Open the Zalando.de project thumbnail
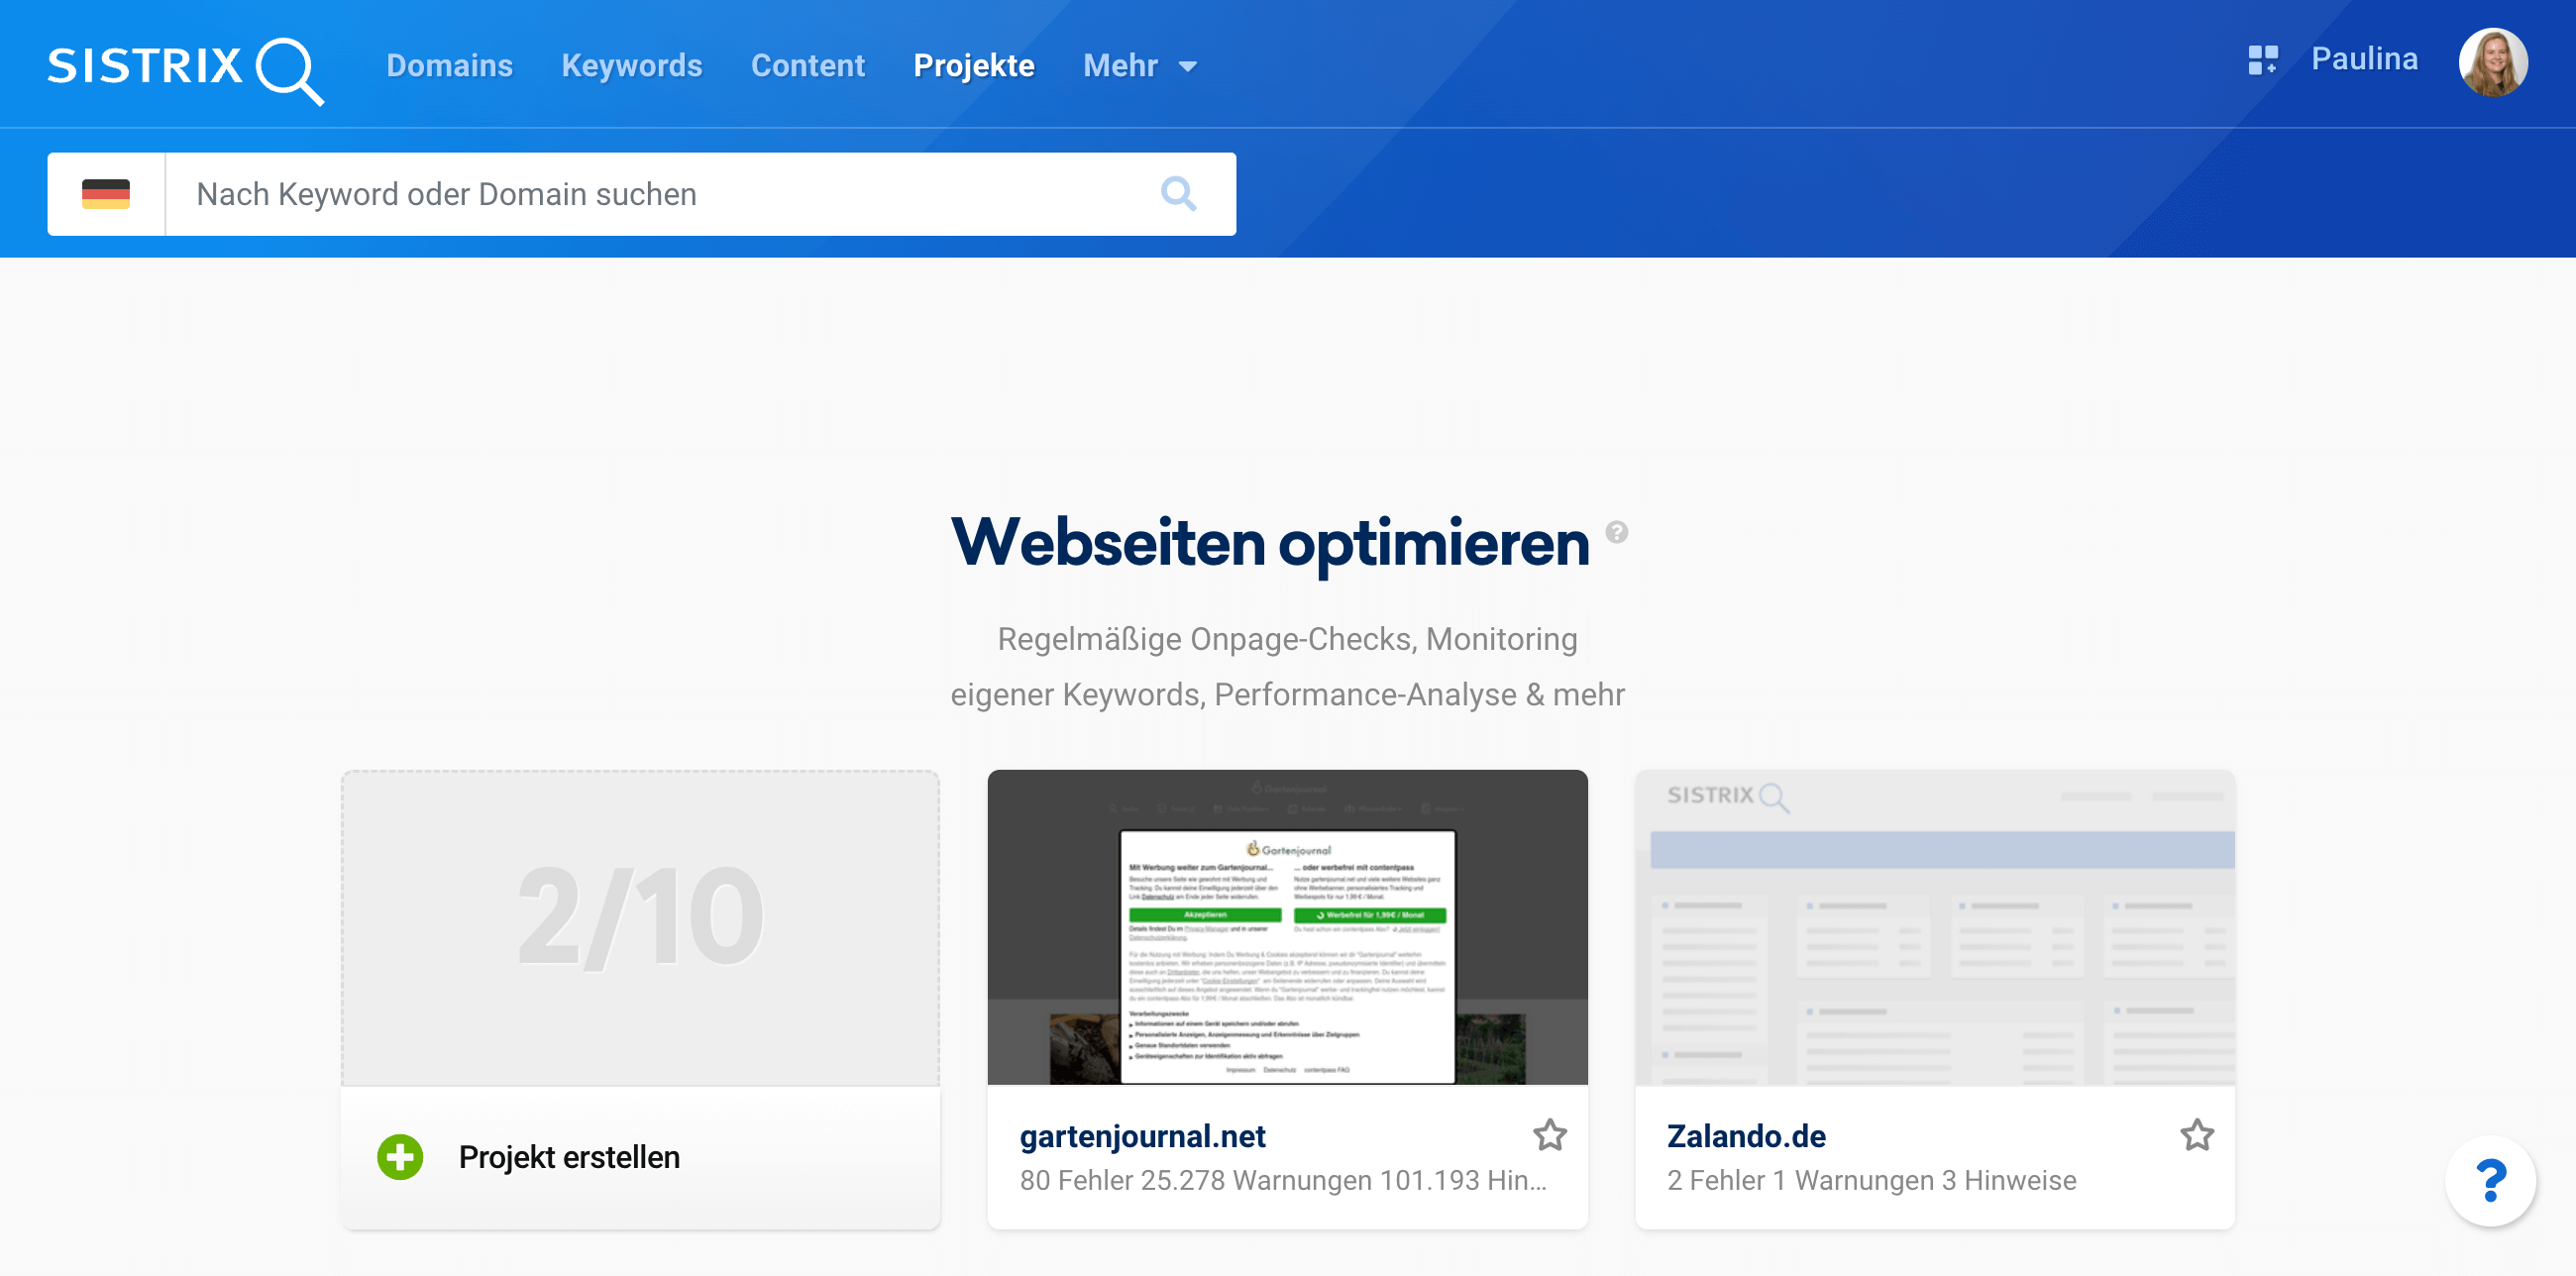 pos(1935,927)
